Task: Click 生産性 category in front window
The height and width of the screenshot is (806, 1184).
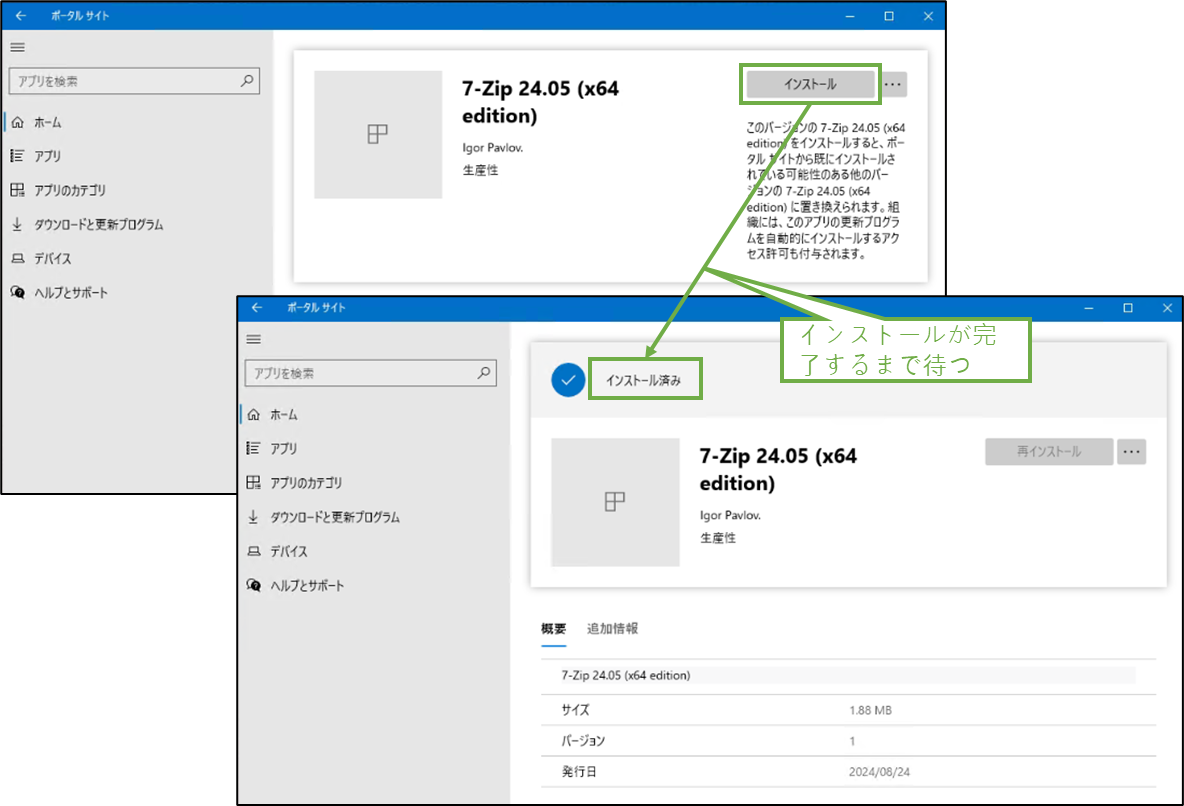Action: pyautogui.click(x=717, y=538)
